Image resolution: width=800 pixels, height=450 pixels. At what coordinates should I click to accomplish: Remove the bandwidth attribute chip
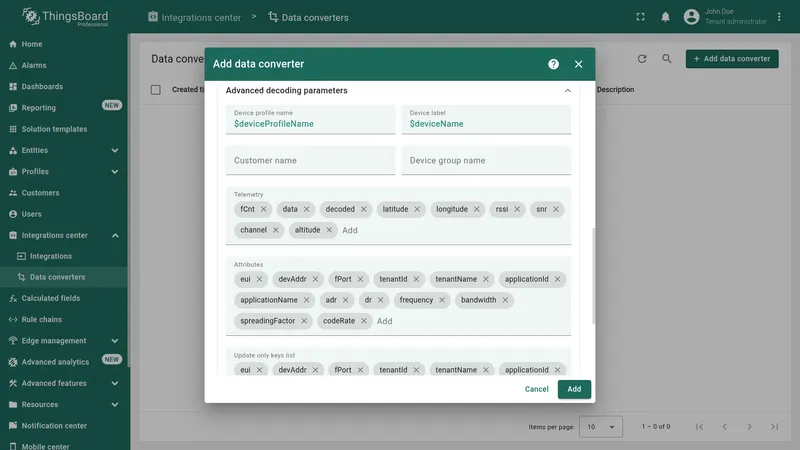click(505, 300)
